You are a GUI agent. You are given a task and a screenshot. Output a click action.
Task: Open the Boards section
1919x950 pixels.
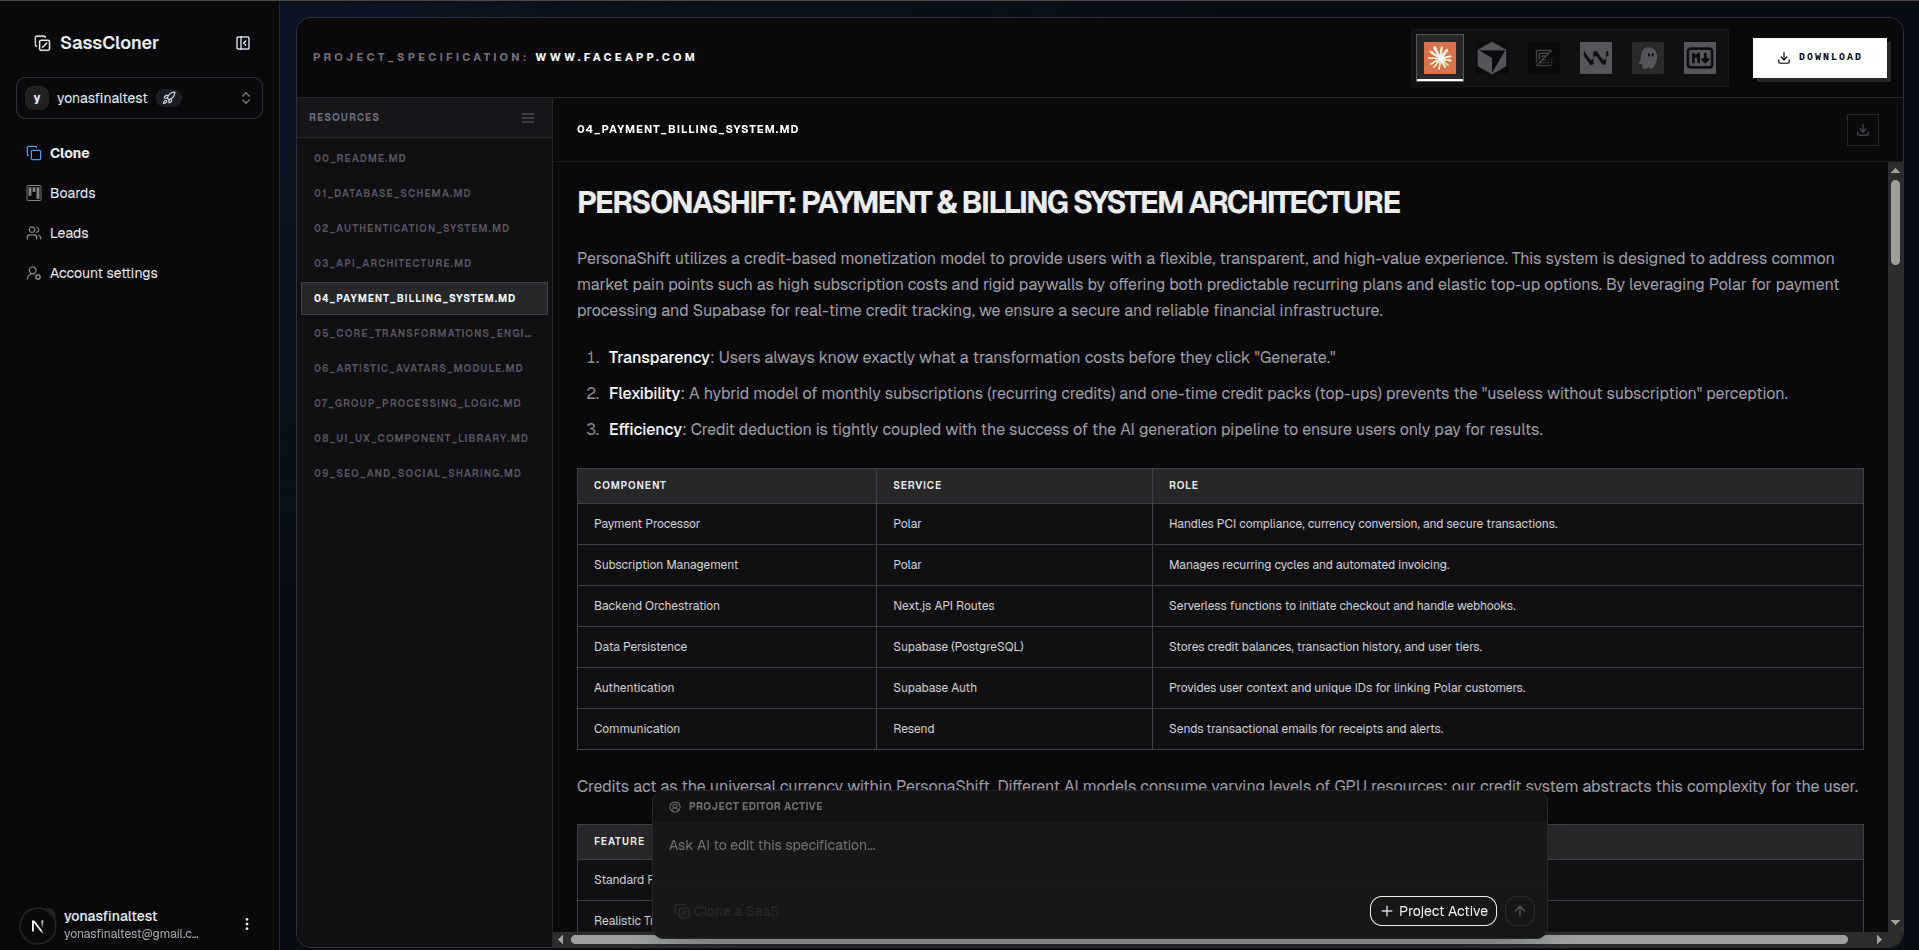tap(73, 192)
